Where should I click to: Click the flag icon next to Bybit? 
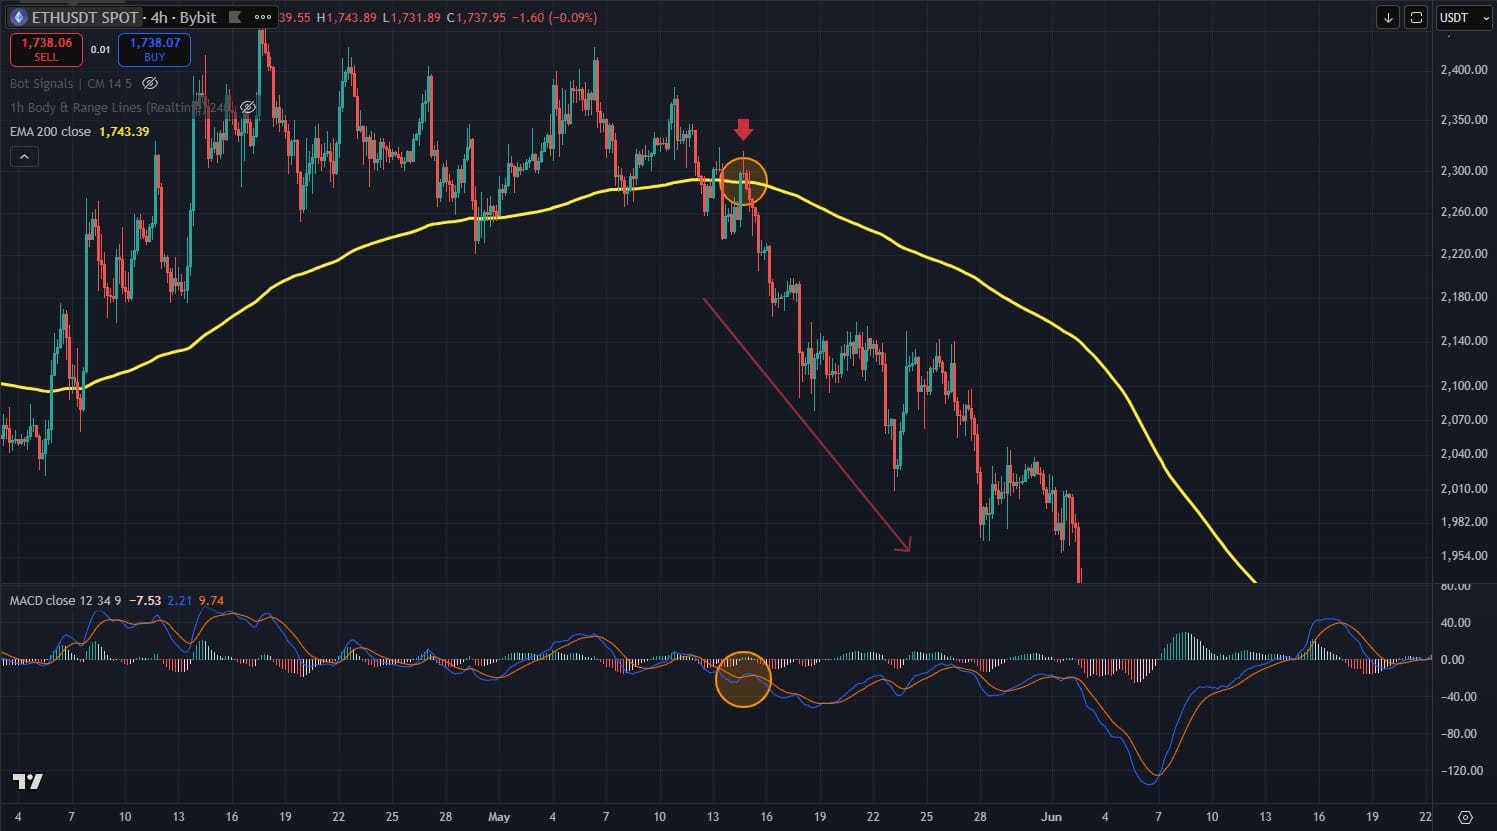coord(234,17)
